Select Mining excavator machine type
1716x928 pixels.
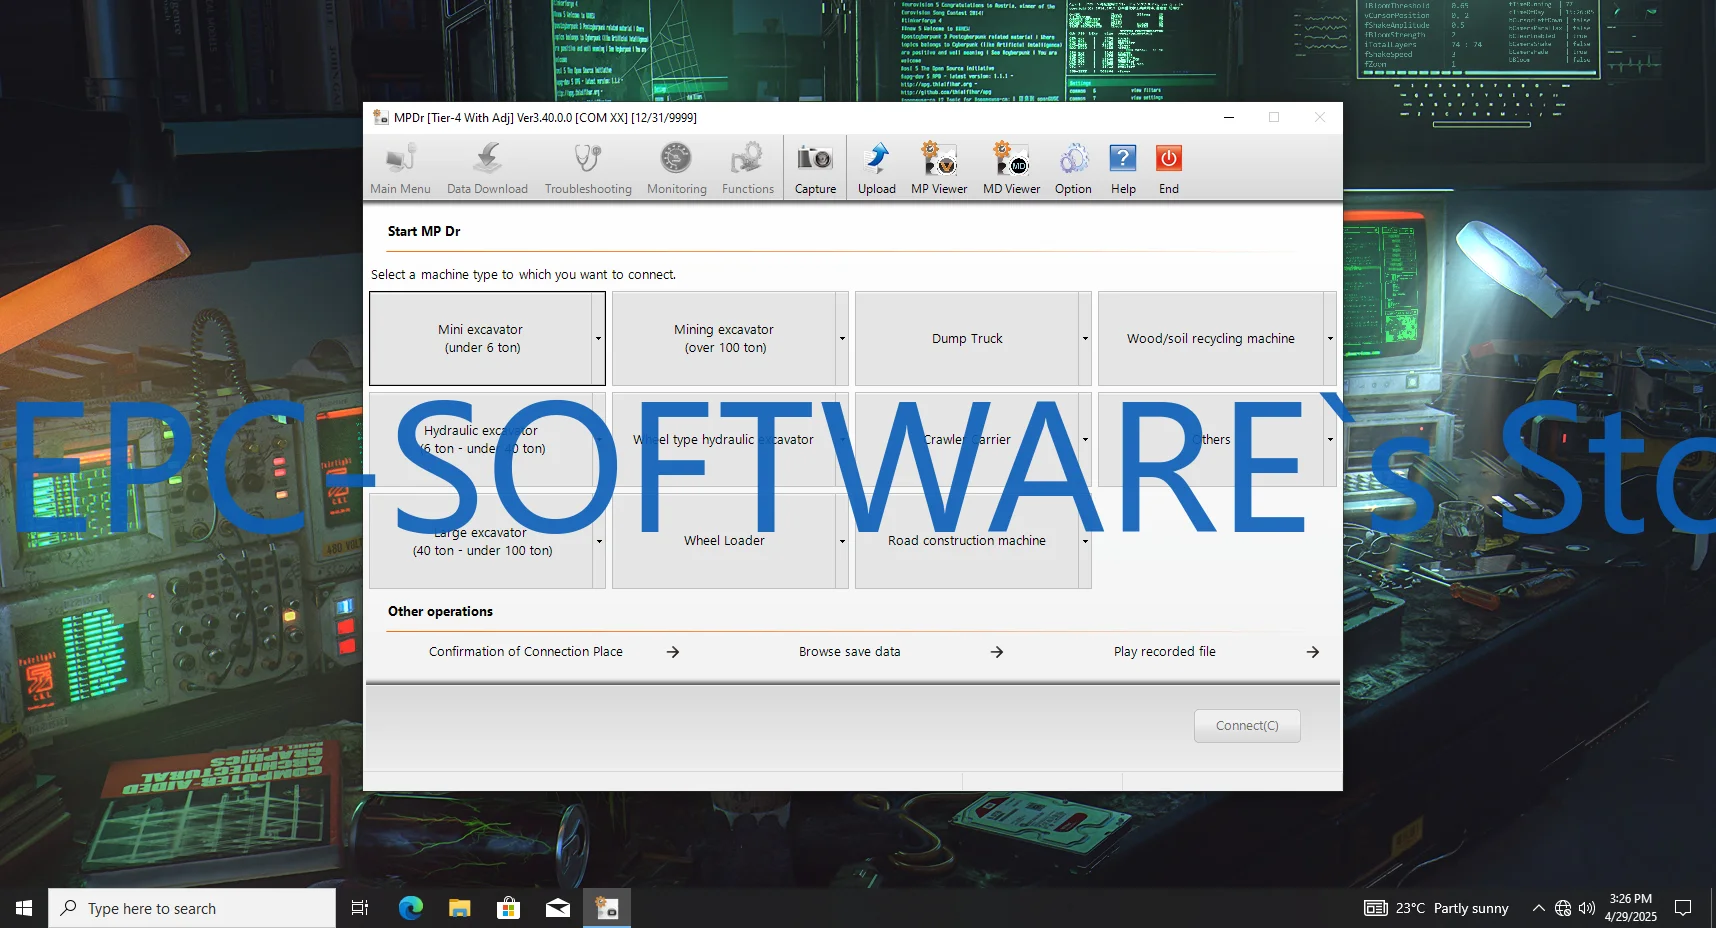click(724, 339)
